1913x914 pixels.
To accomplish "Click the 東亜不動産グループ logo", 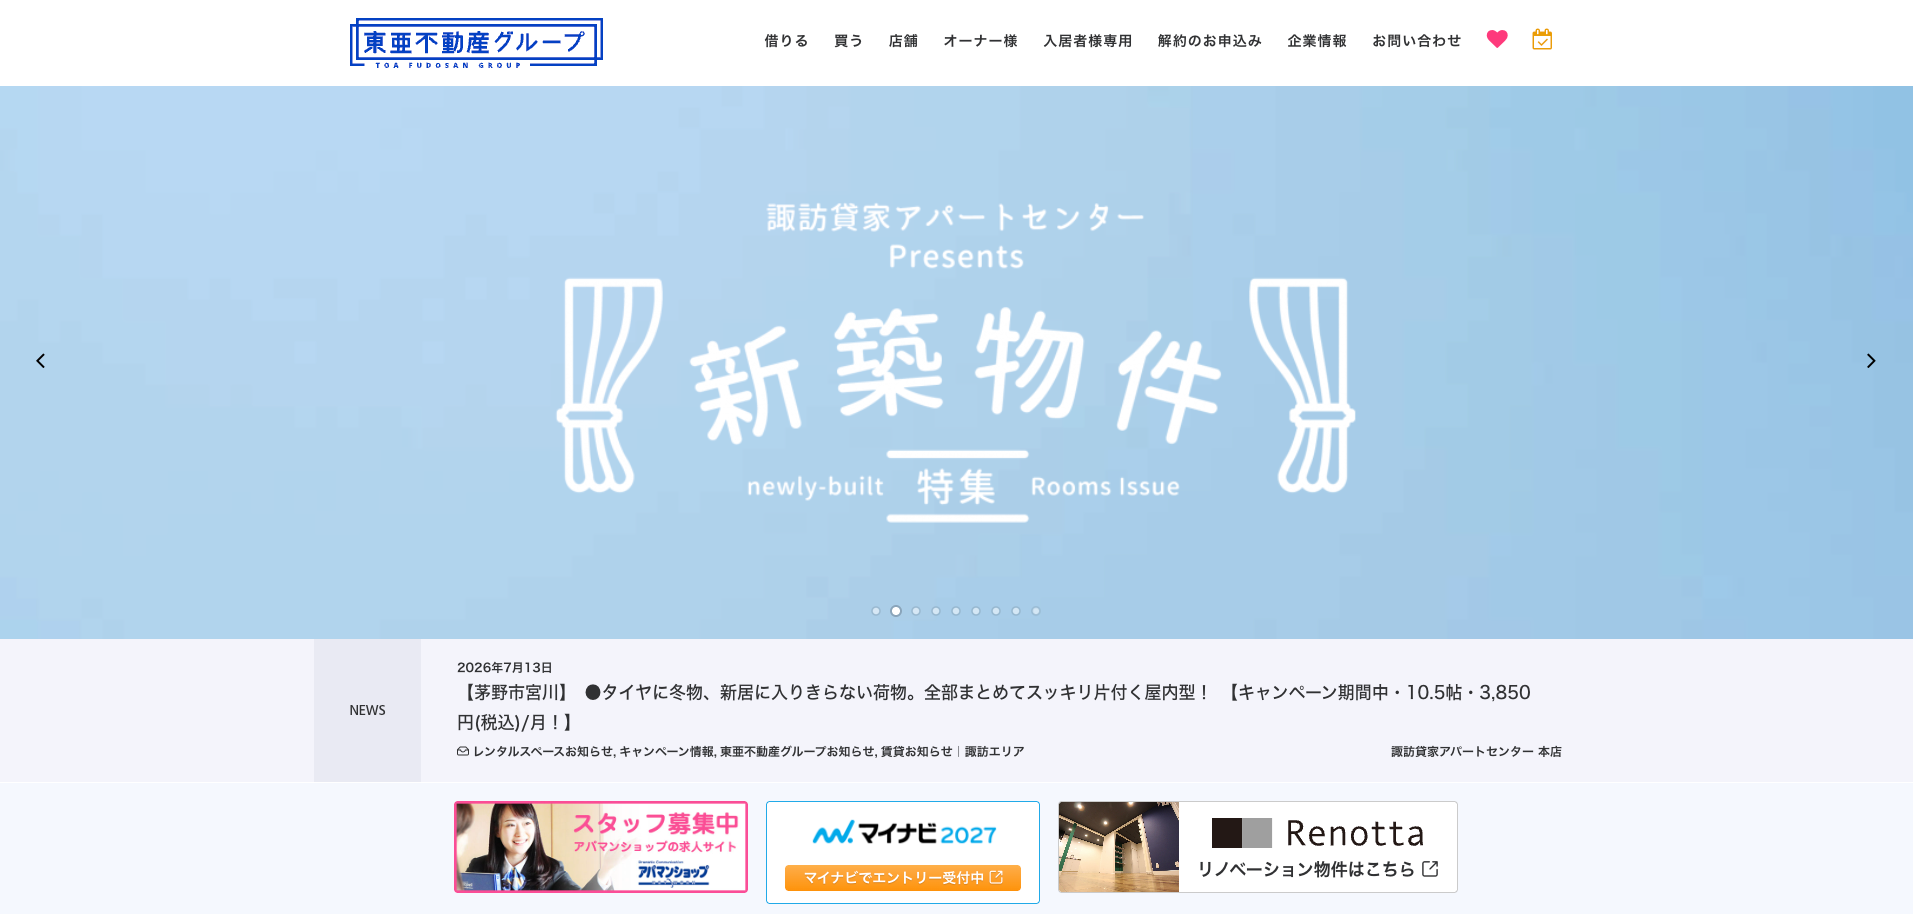I will click(476, 43).
